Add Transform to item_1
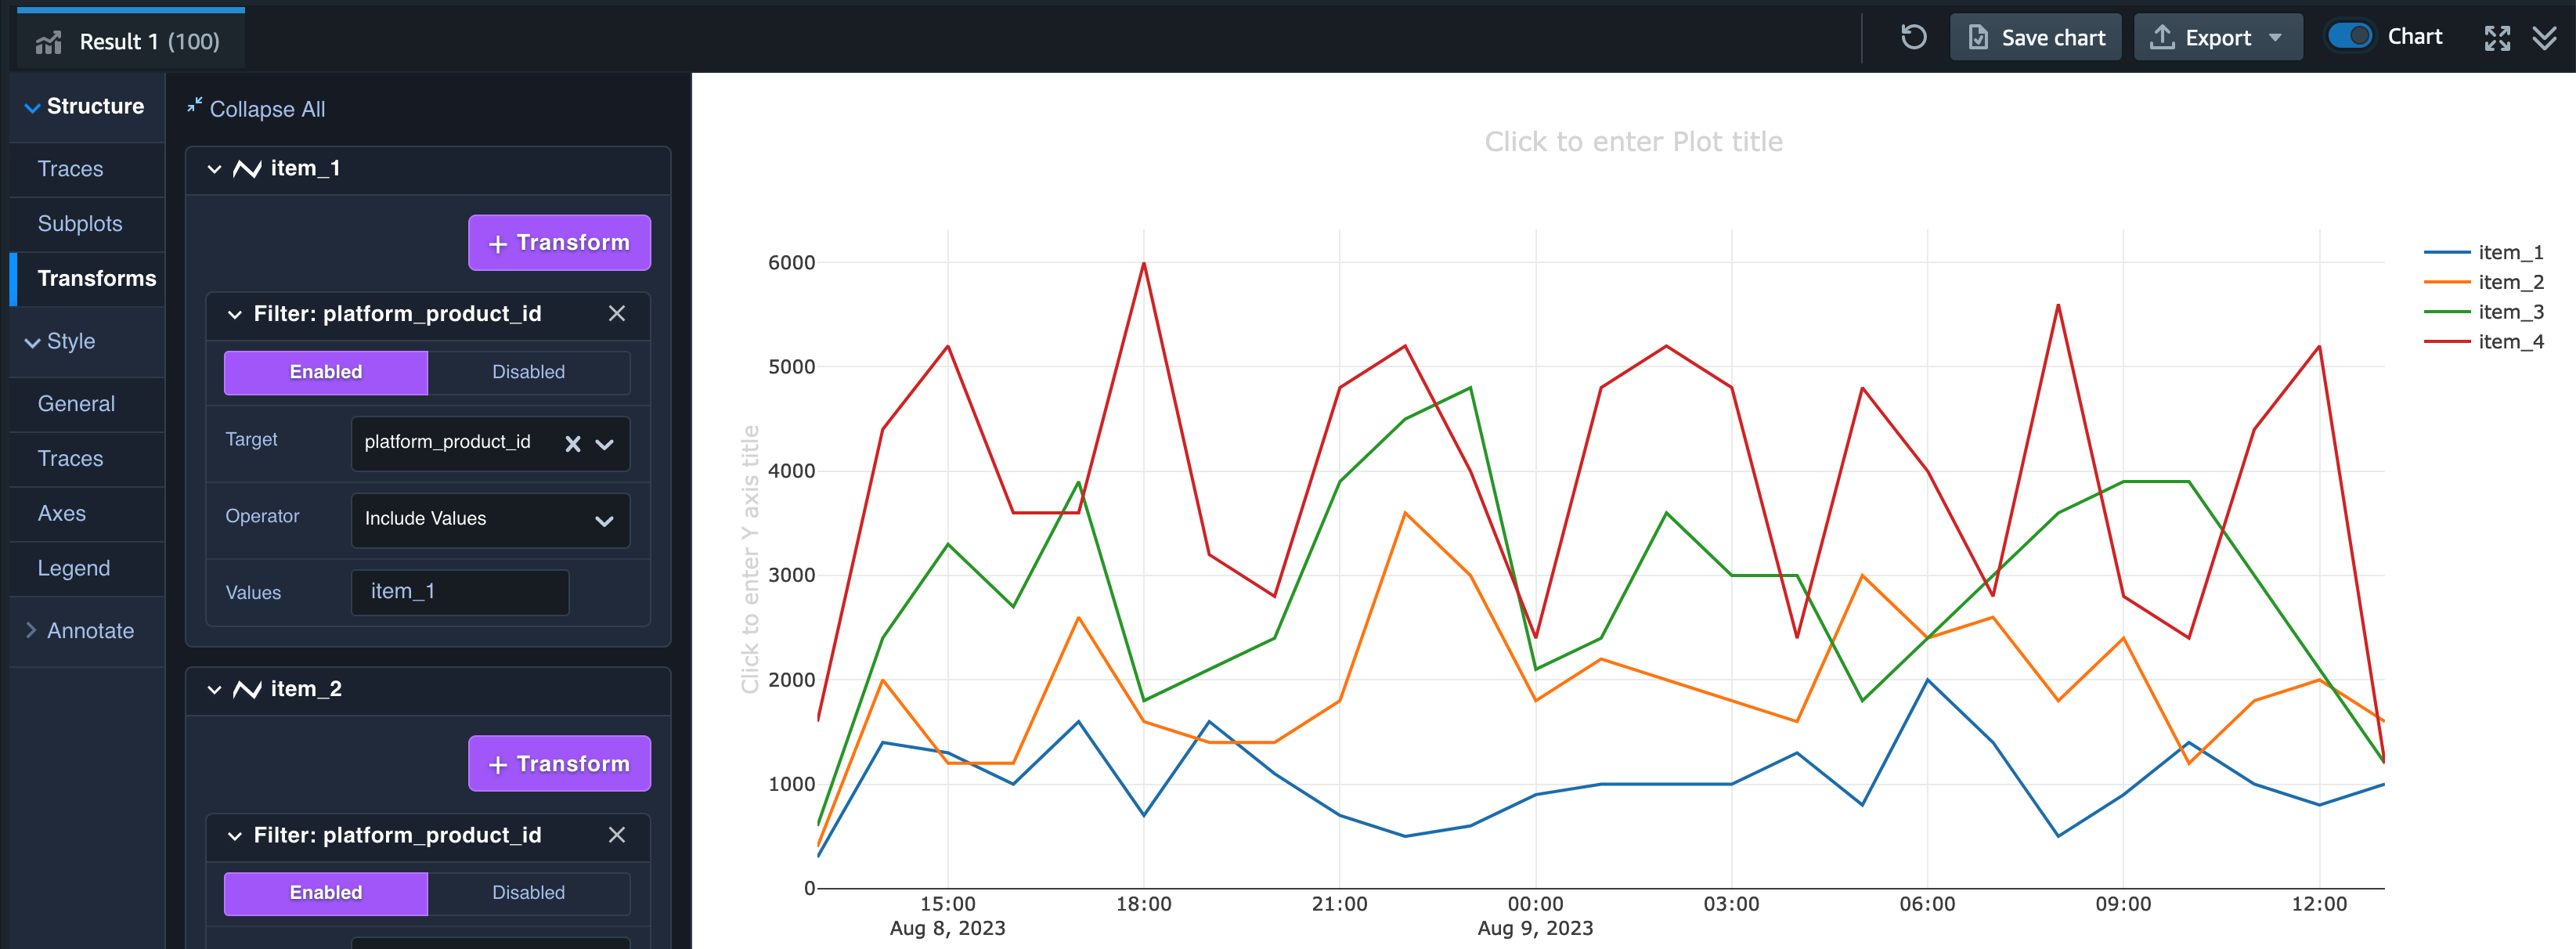Viewport: 2576px width, 949px height. point(559,243)
